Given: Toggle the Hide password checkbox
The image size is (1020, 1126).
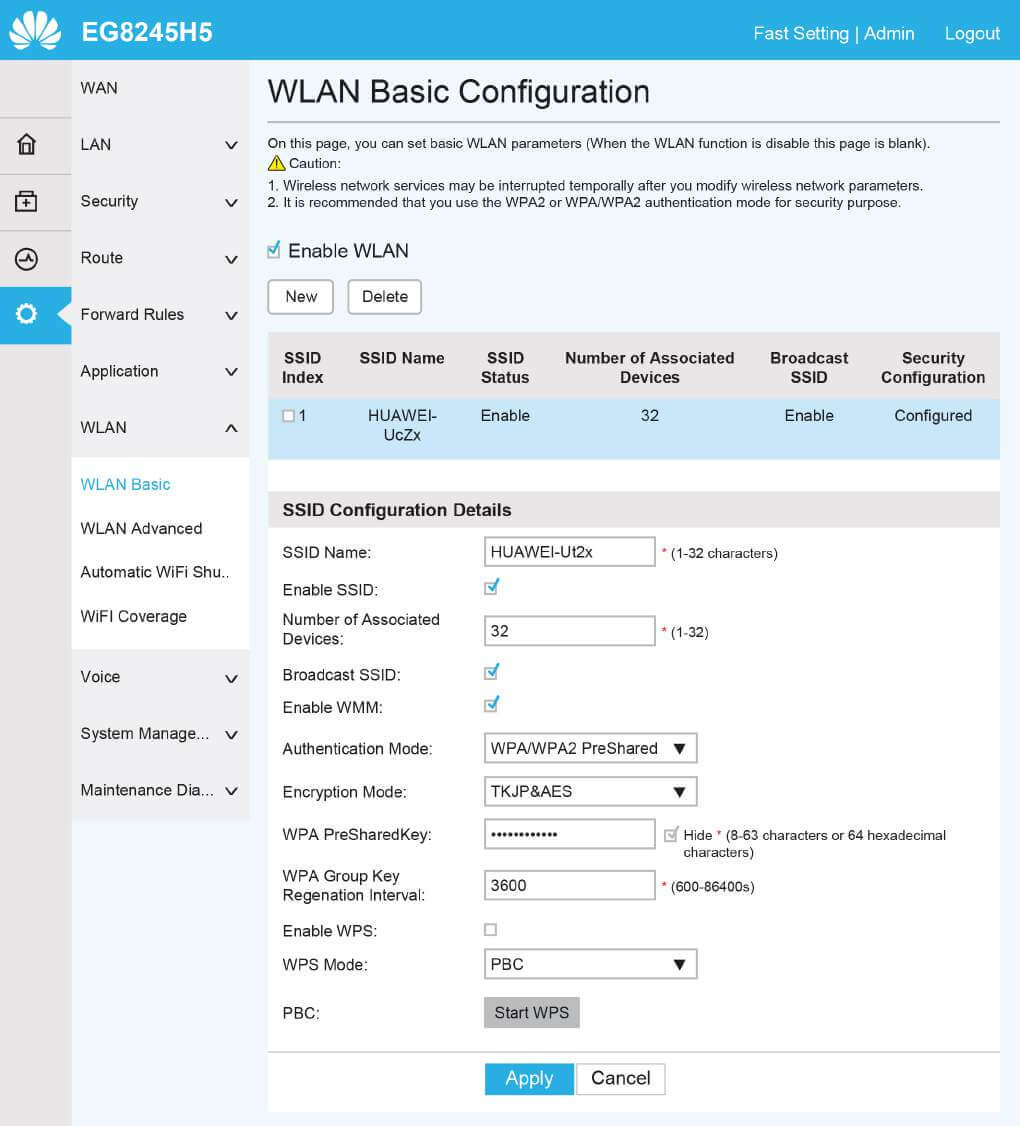Looking at the screenshot, I should tap(671, 834).
